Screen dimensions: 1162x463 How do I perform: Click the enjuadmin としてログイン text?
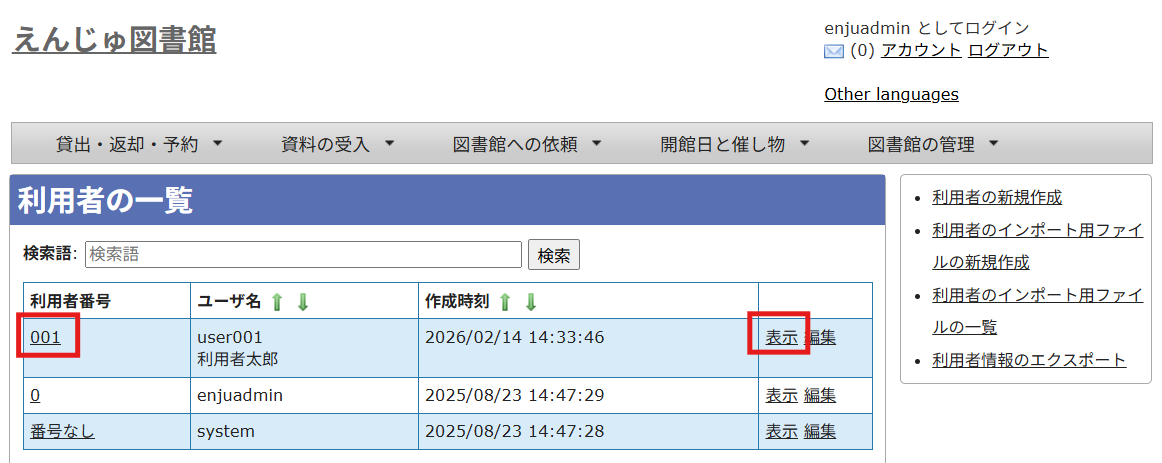click(926, 28)
